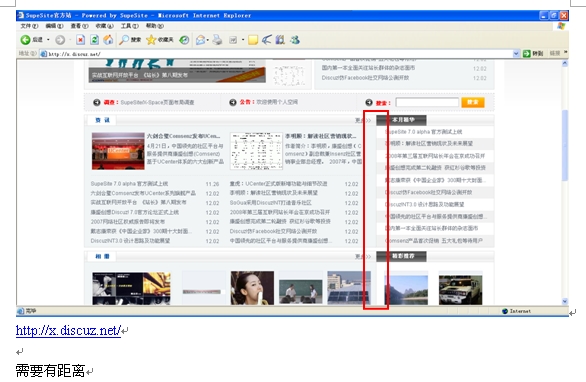Click 更多>> link in the 资讯 section
This screenshot has height=382, width=586.
click(363, 120)
